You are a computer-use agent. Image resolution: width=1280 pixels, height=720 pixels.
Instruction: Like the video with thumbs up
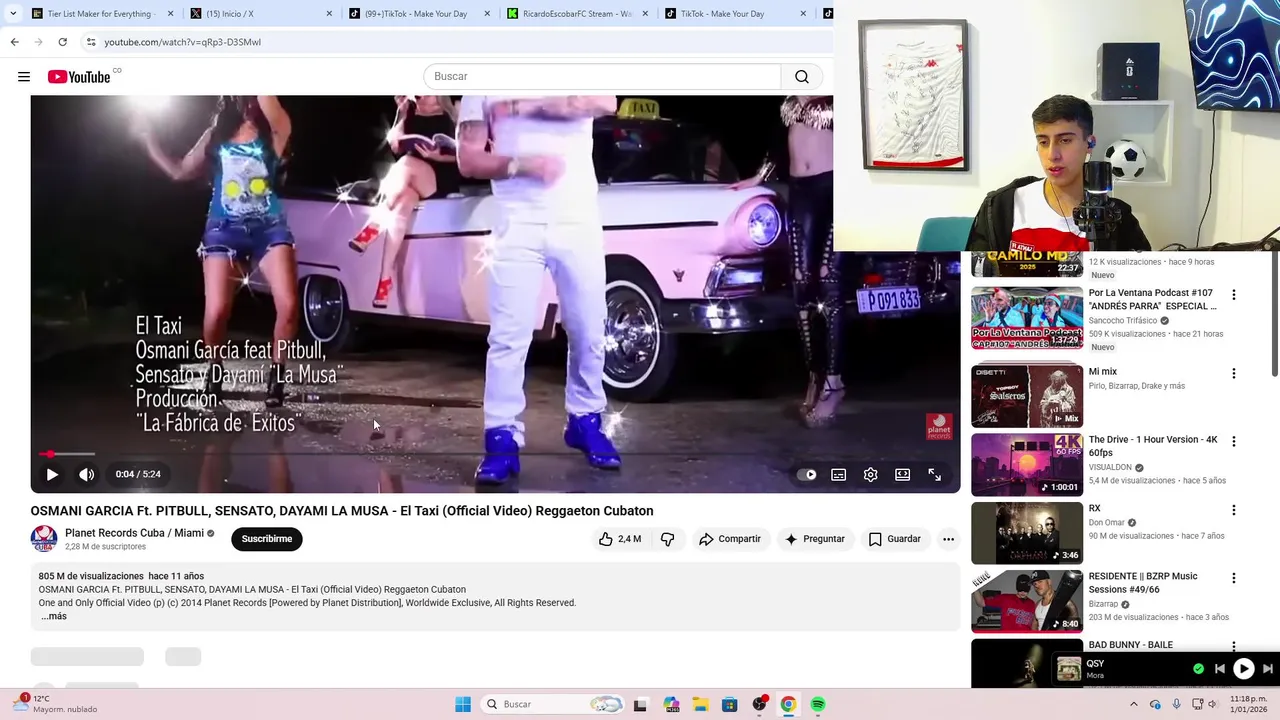point(620,539)
